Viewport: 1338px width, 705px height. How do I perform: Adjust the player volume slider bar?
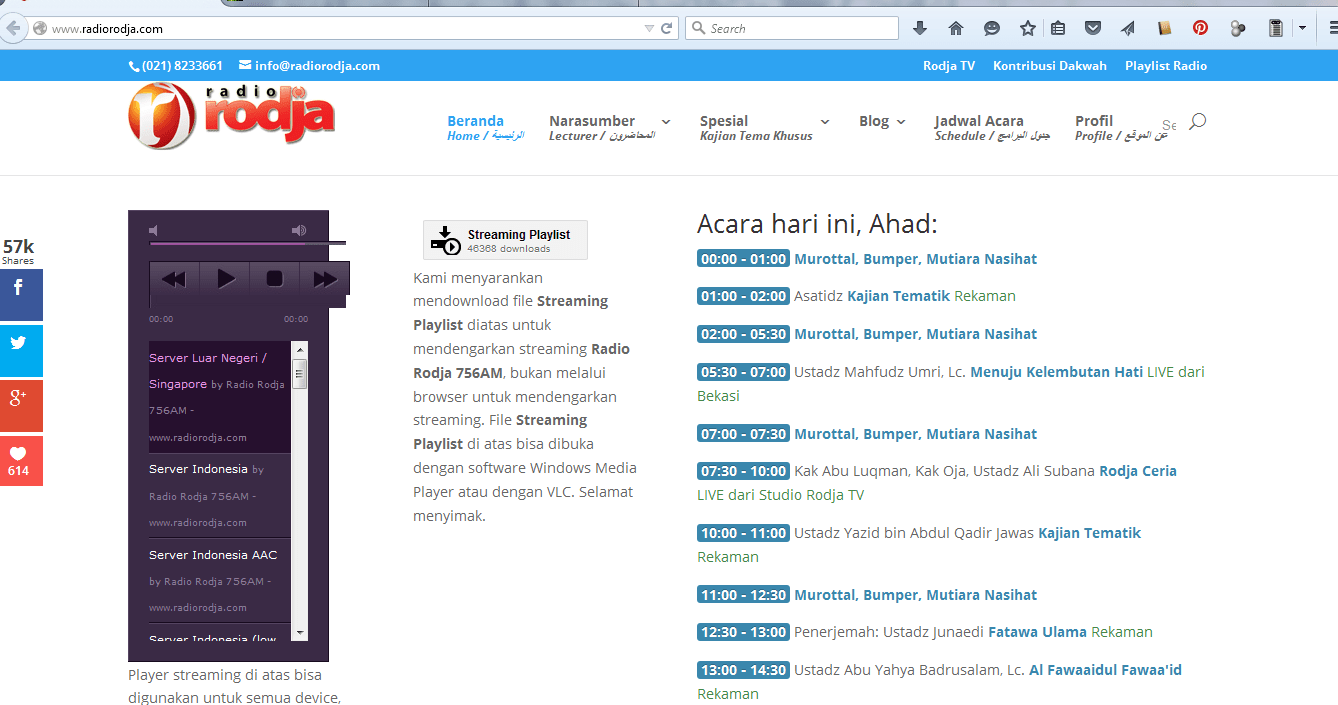pyautogui.click(x=247, y=243)
